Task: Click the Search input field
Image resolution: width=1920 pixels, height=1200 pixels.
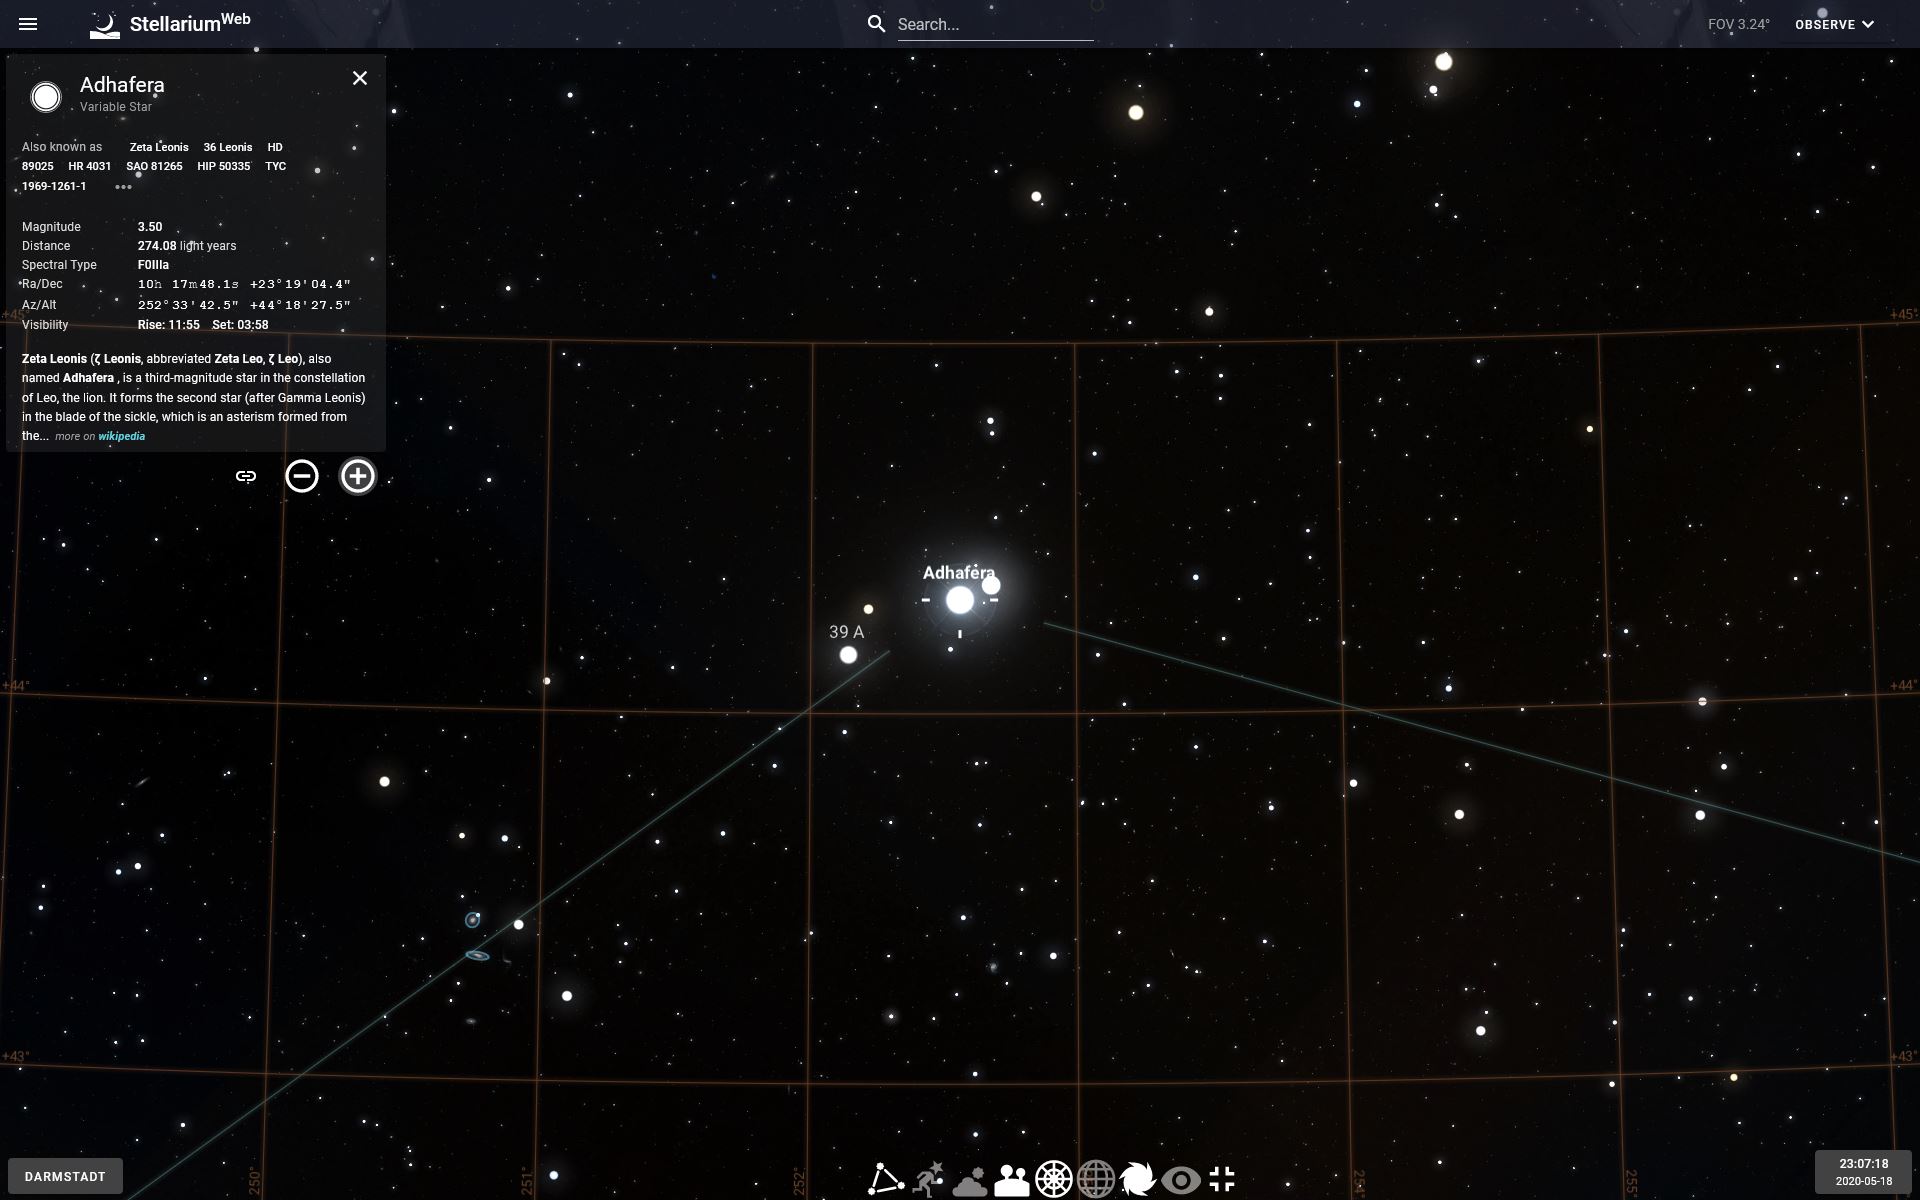Action: (994, 24)
